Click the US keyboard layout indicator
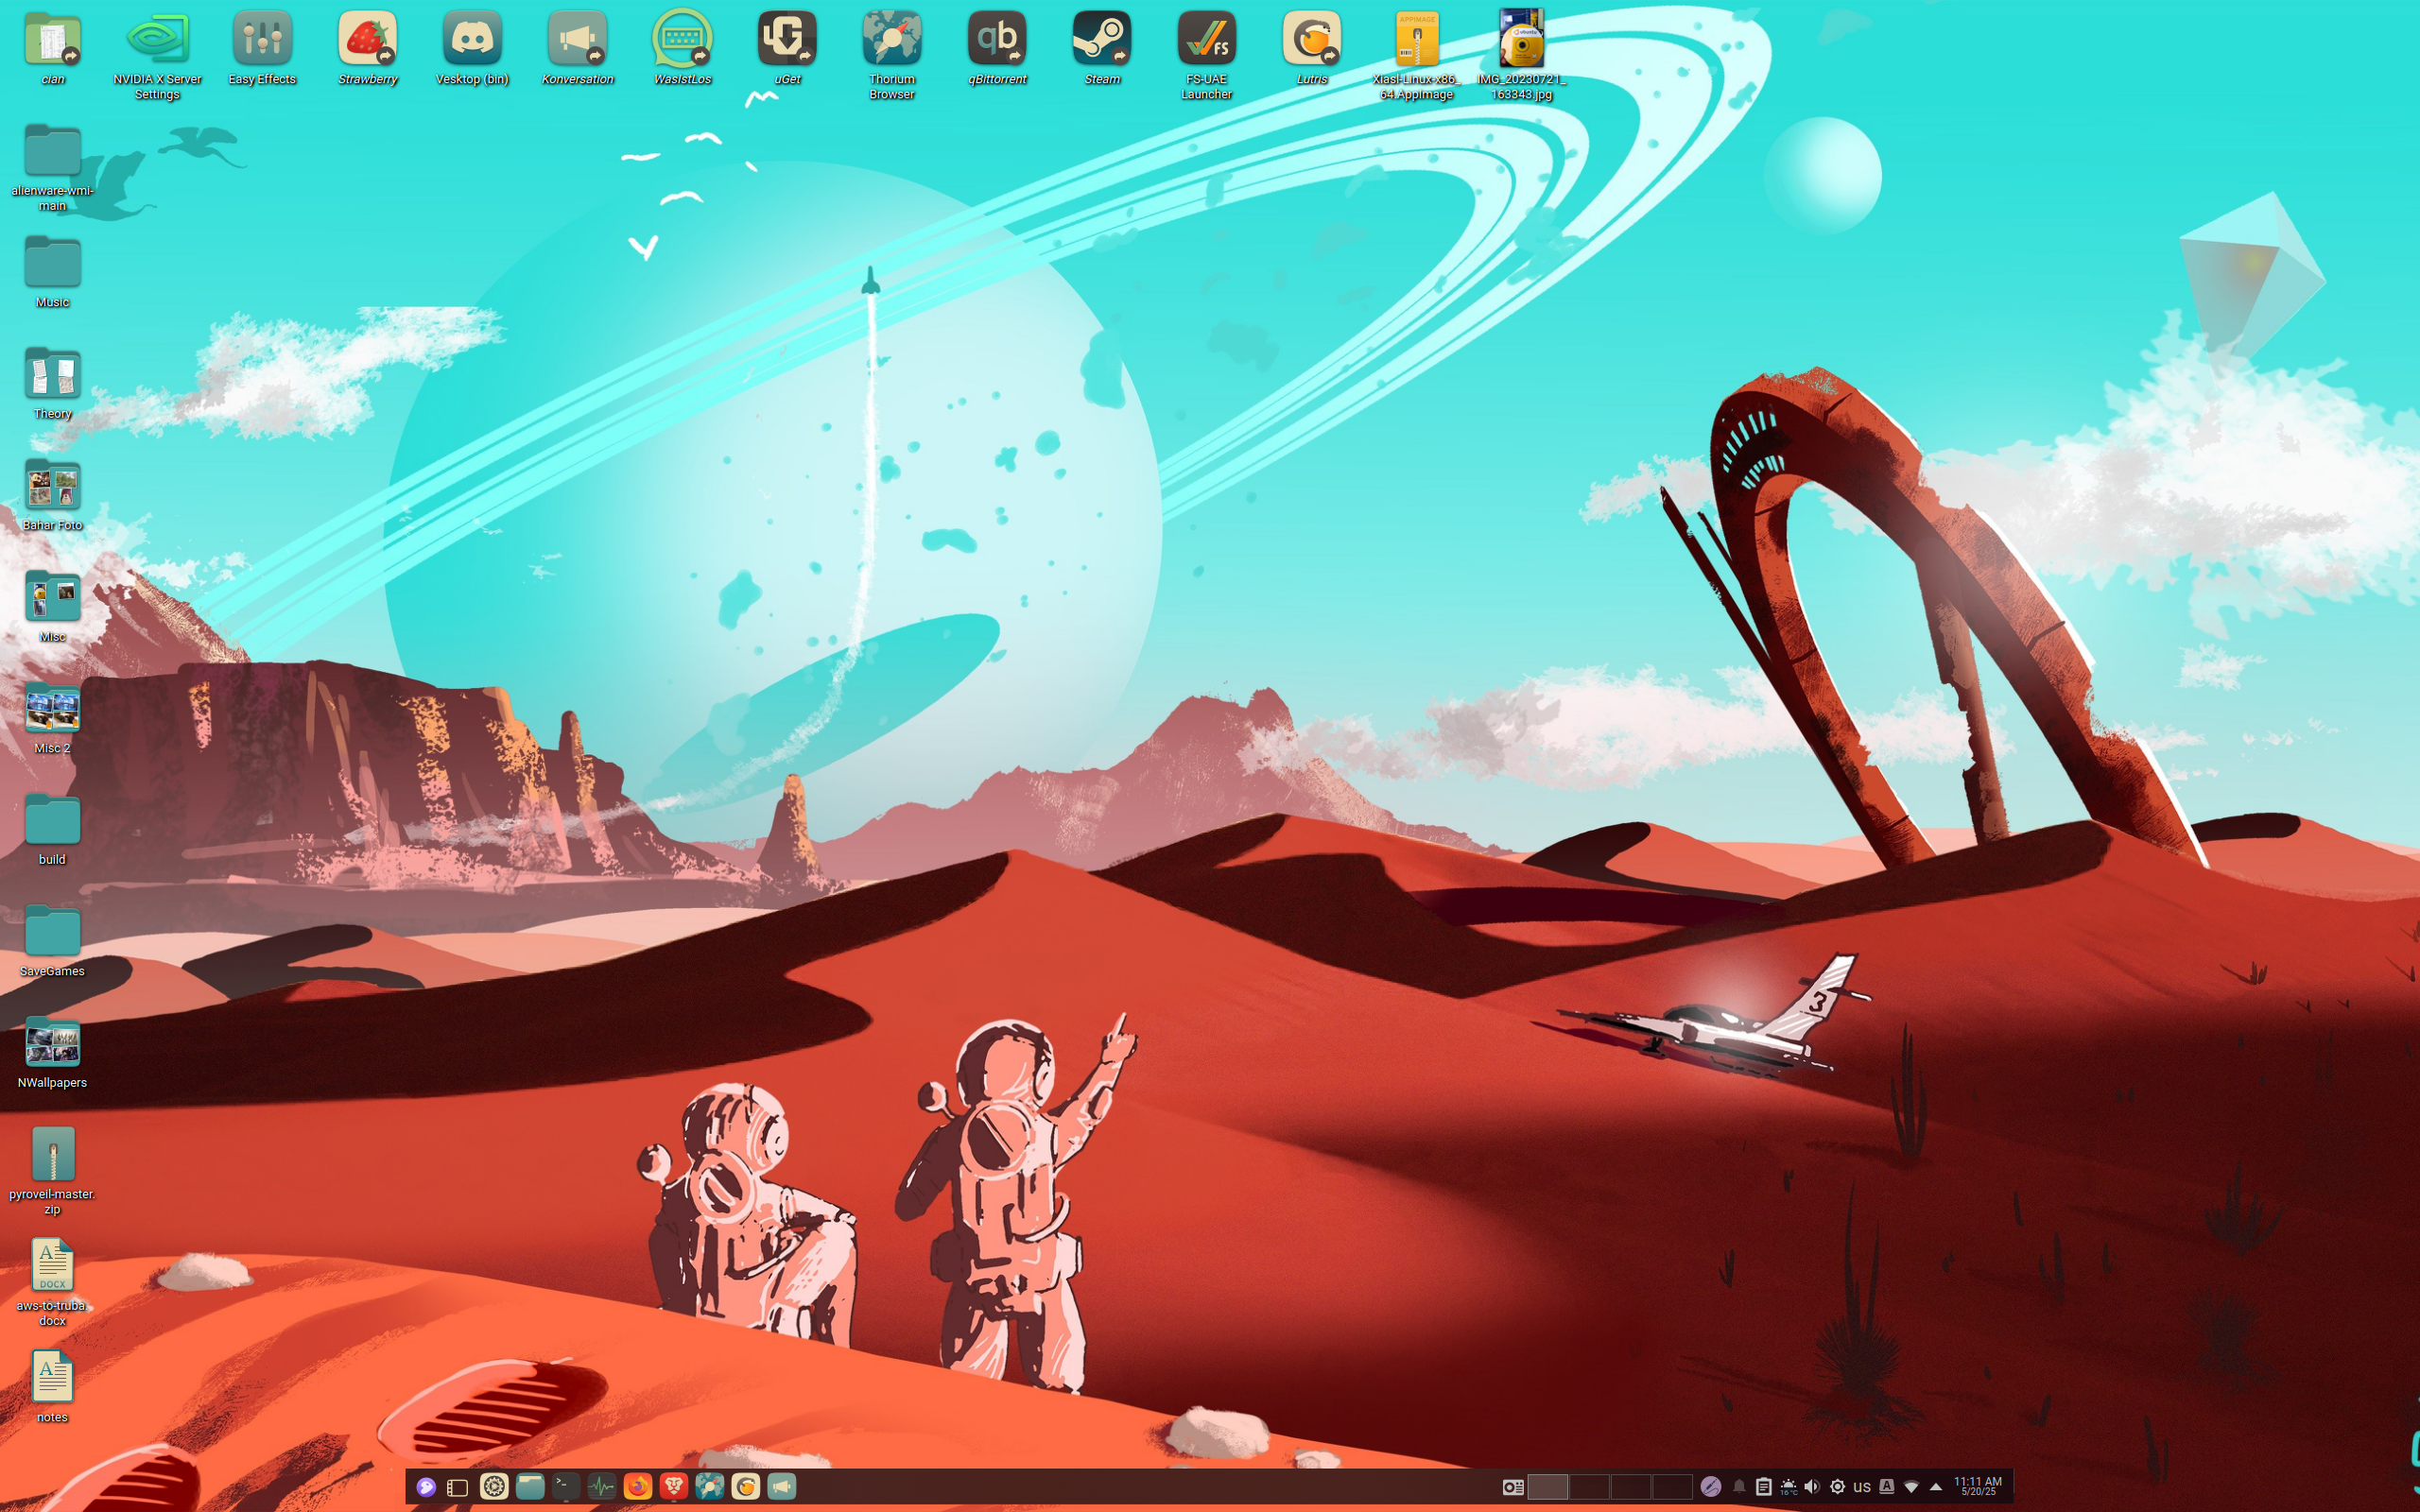 (1862, 1487)
